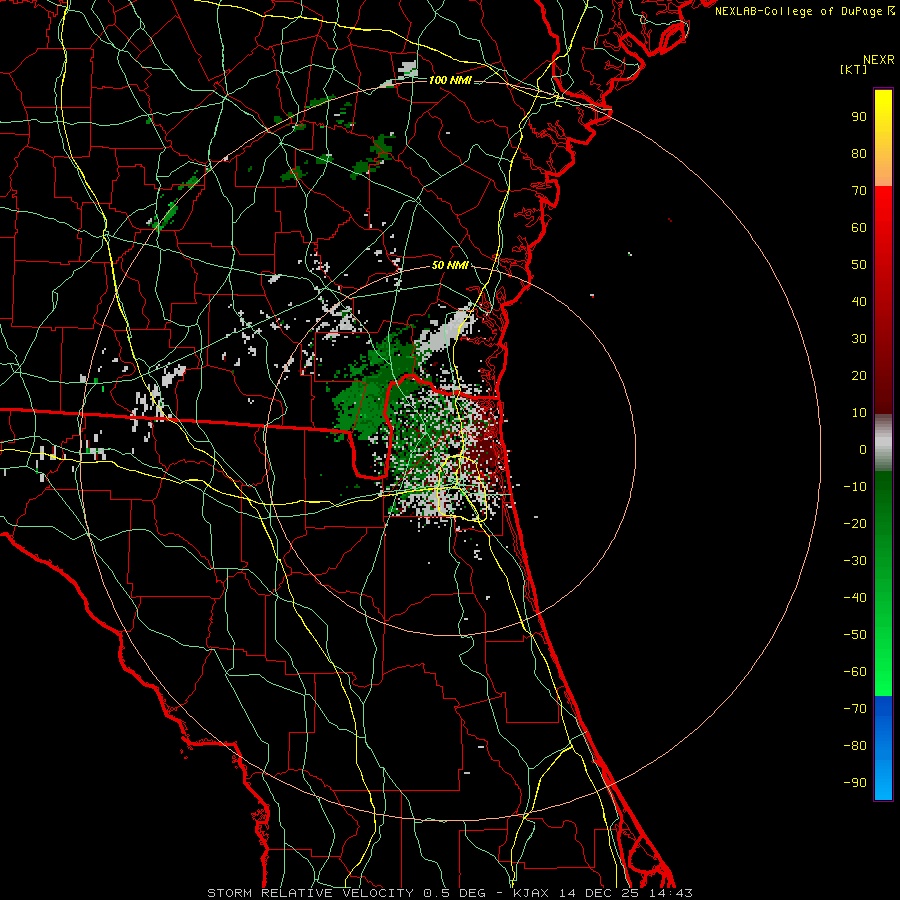Click the -80 value on velocity scale
Screen dimensions: 900x900
(x=855, y=746)
